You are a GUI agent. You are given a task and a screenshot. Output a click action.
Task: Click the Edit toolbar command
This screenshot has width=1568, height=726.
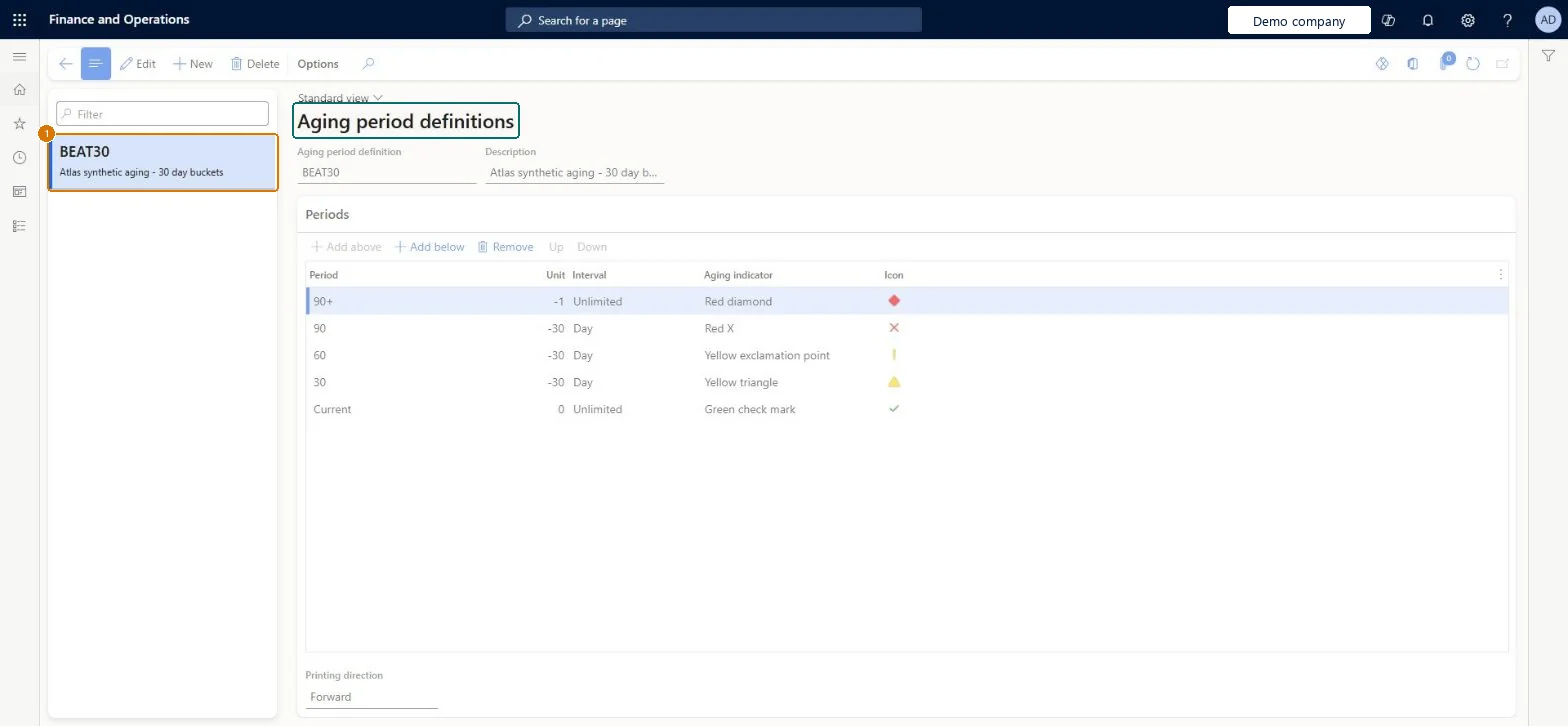point(138,64)
